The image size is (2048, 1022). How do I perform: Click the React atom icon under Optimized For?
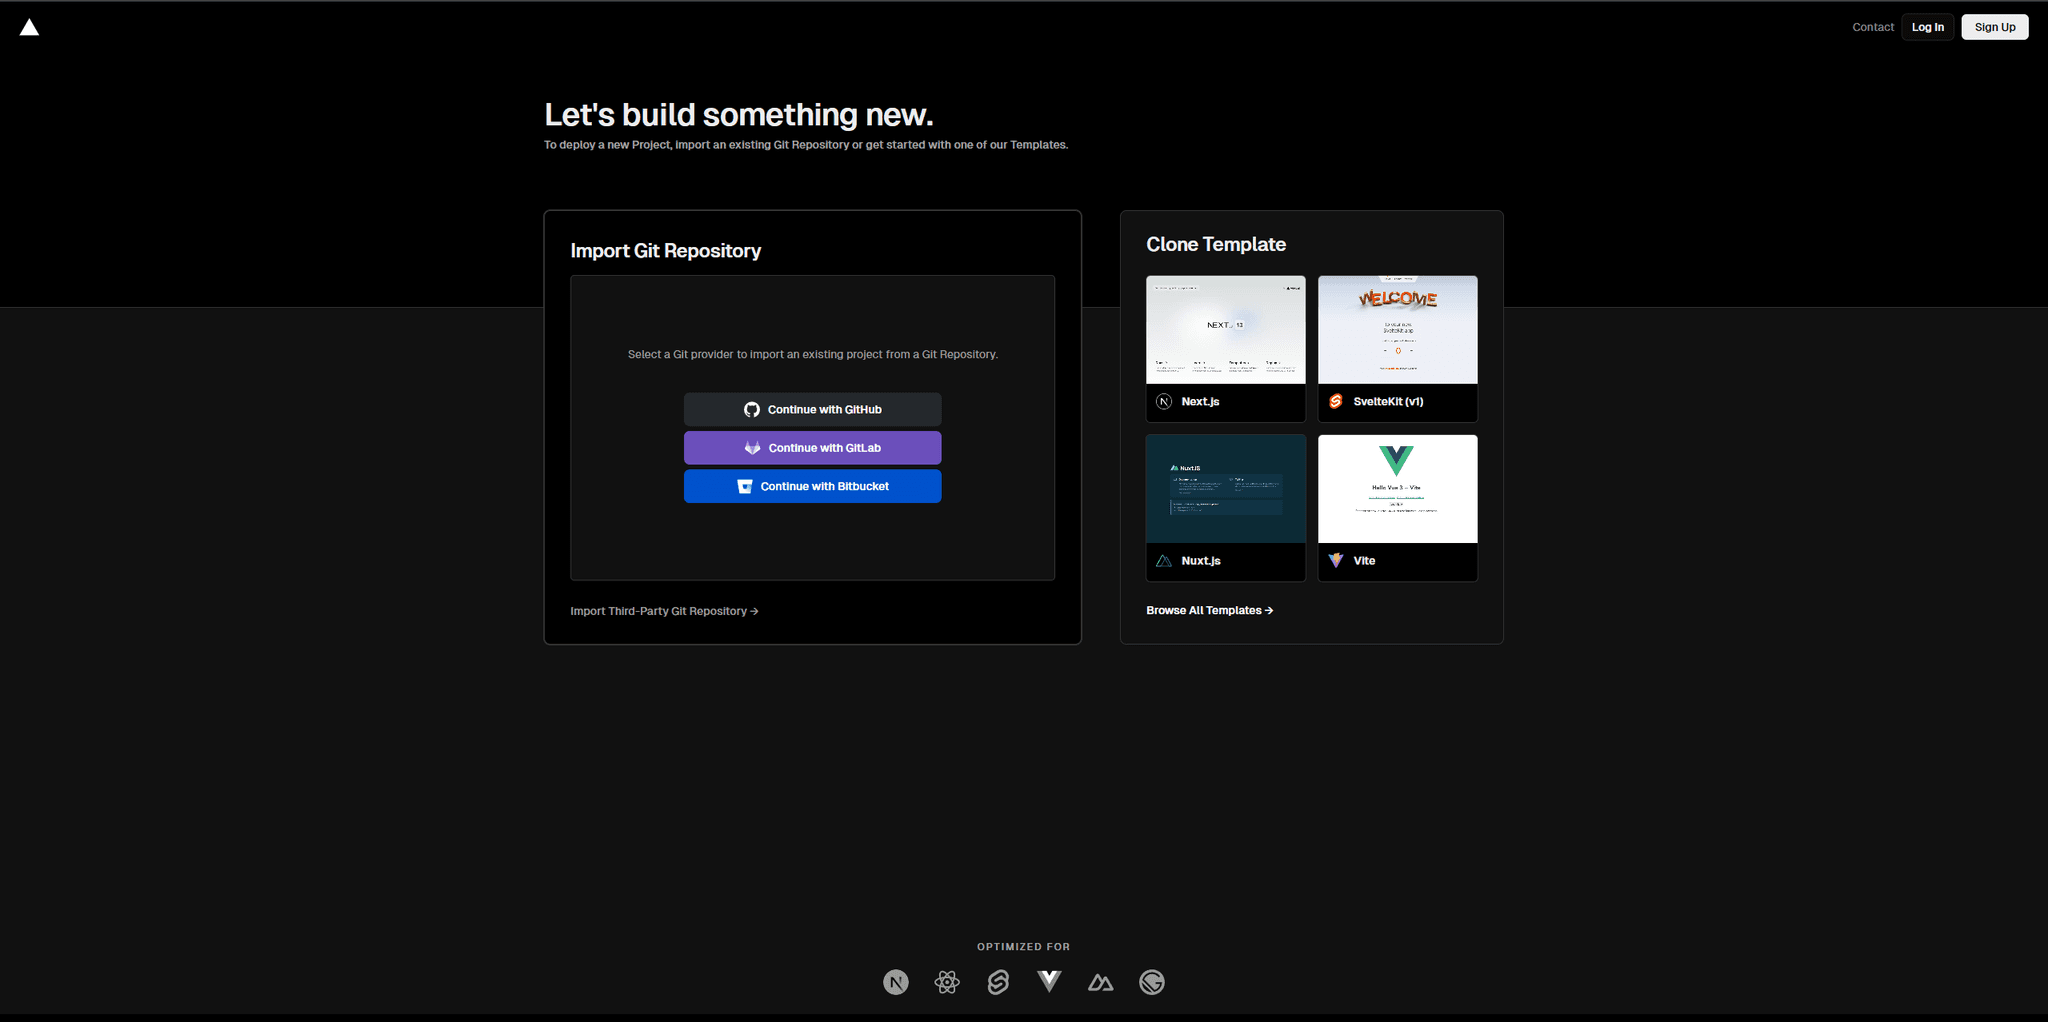click(x=947, y=982)
